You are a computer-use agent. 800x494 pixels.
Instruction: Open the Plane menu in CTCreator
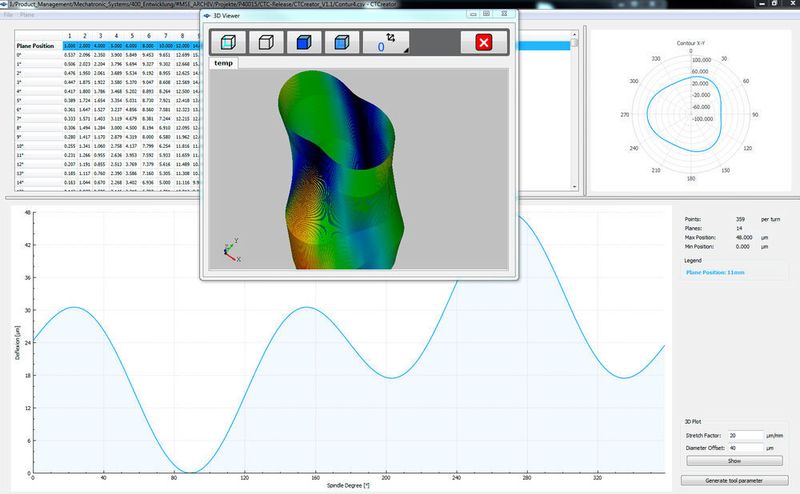coord(27,15)
